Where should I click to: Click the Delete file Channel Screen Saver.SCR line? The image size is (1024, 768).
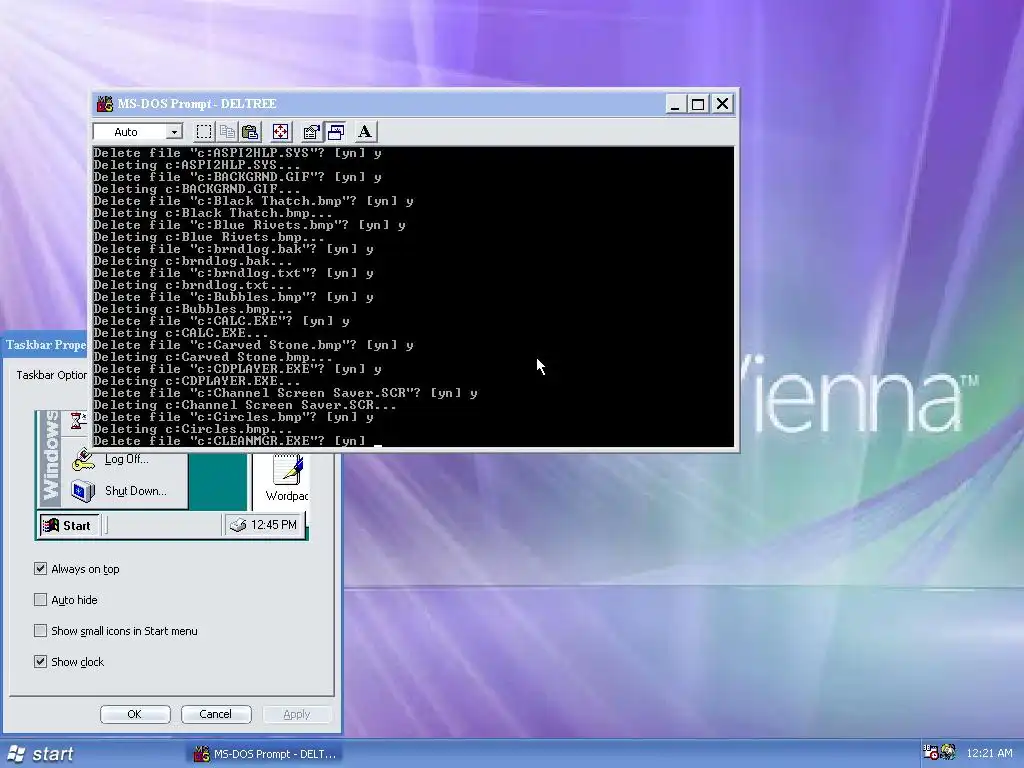coord(285,393)
